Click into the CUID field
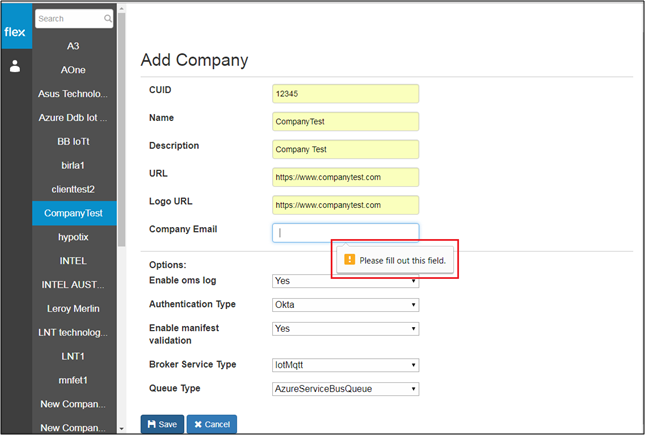The image size is (645, 435). tap(346, 94)
